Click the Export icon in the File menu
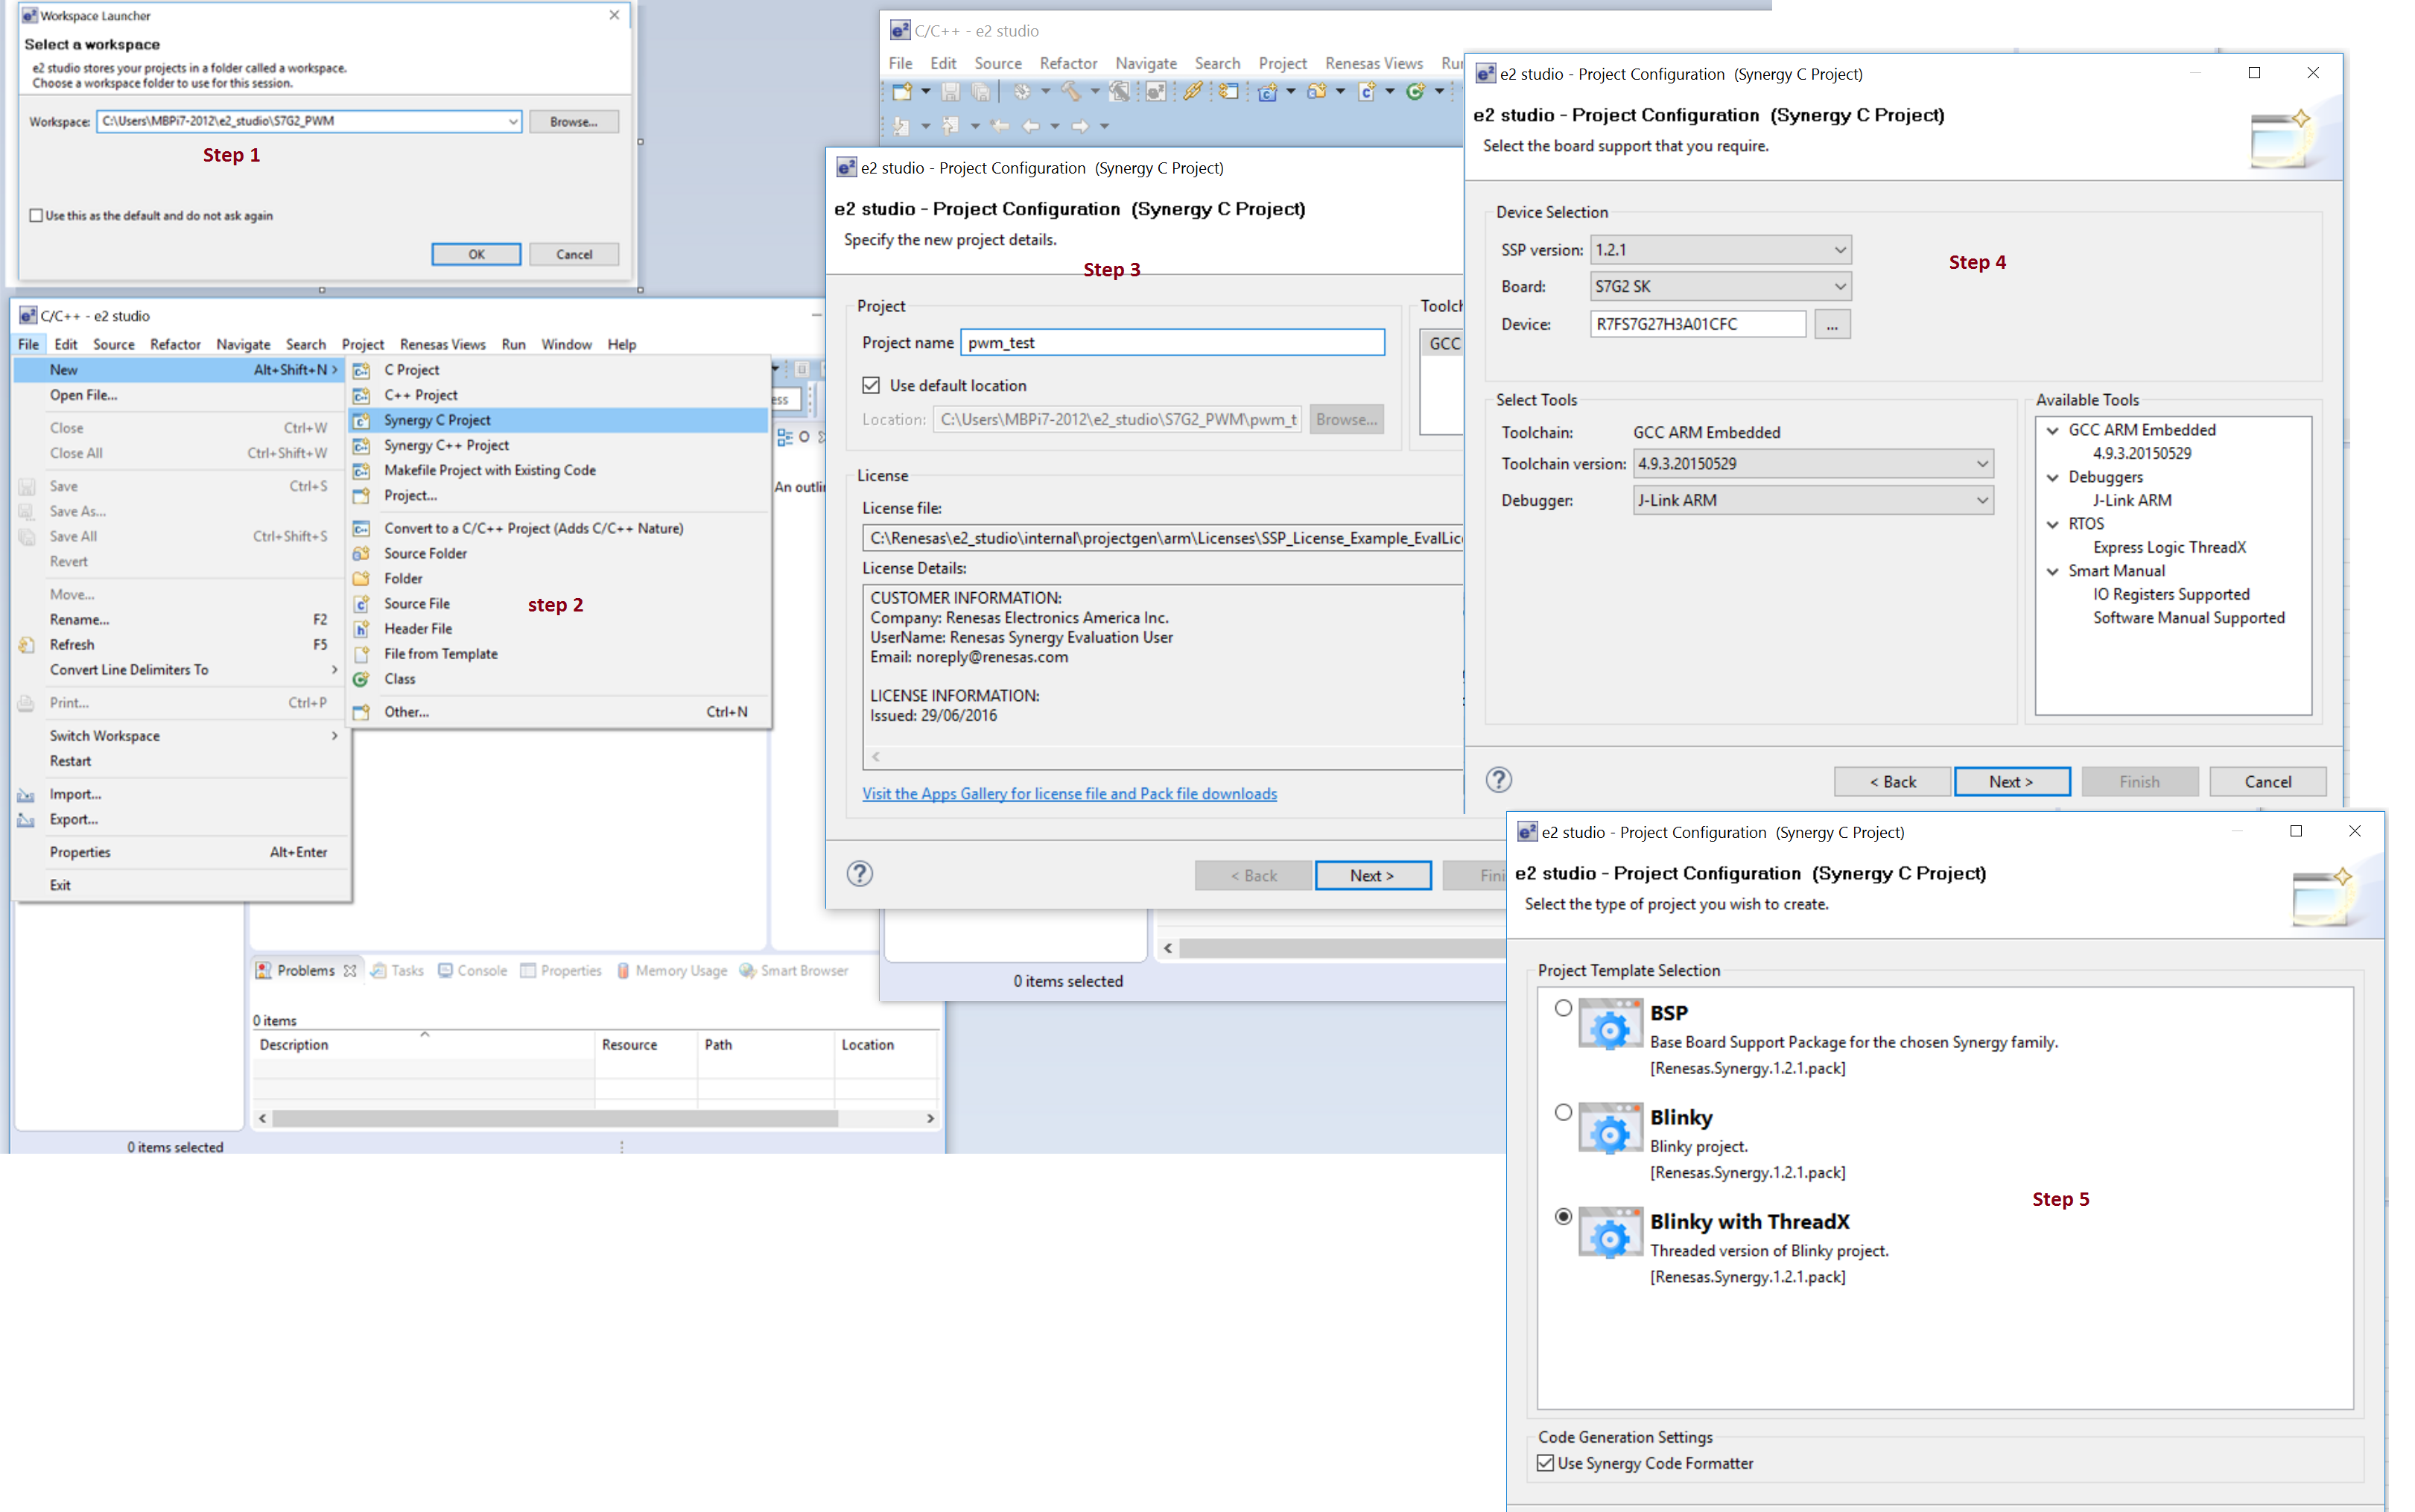This screenshot has height=1512, width=2415. [26, 820]
